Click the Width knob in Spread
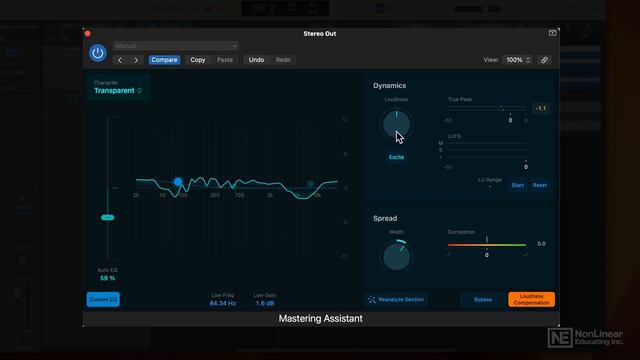 [396, 256]
